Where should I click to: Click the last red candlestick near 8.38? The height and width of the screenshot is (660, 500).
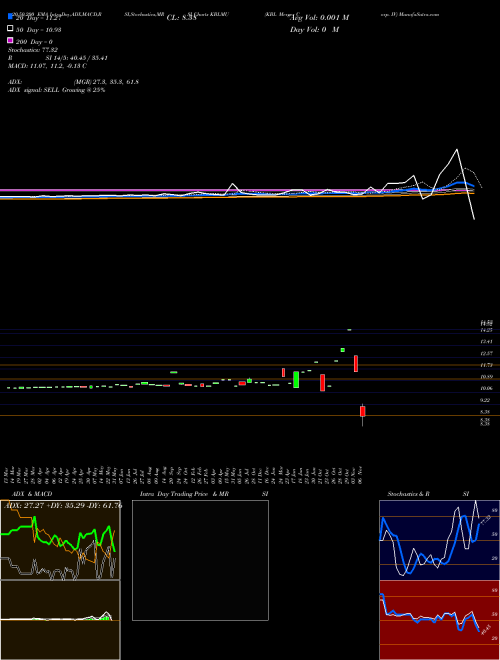[362, 411]
